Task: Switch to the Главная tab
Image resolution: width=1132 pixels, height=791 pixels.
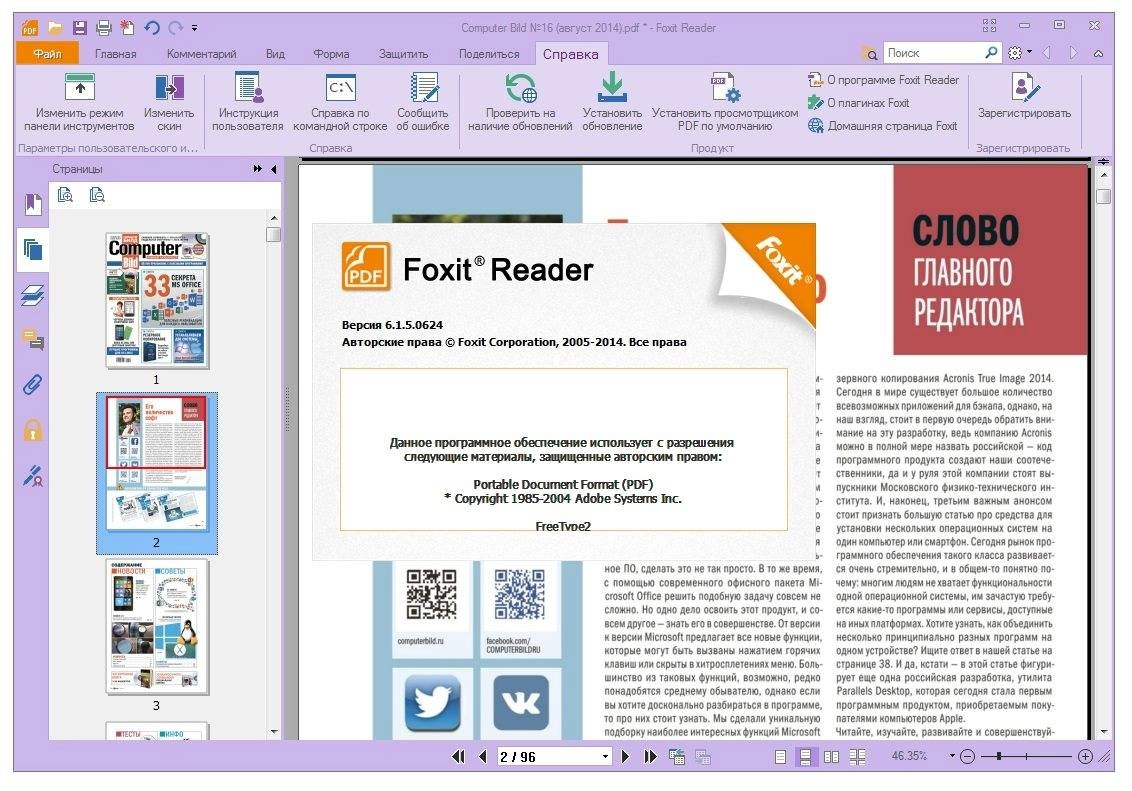Action: point(116,53)
